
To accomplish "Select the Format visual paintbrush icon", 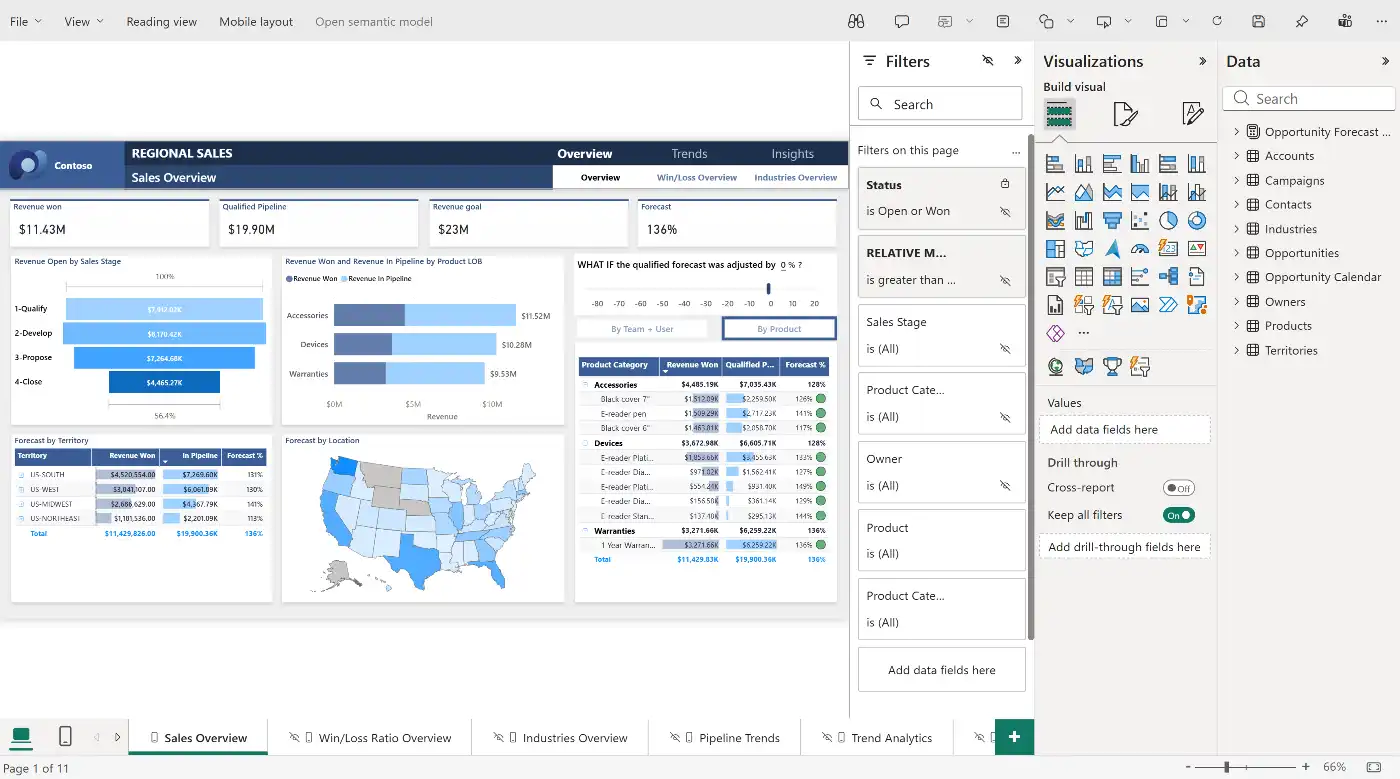I will 1126,114.
